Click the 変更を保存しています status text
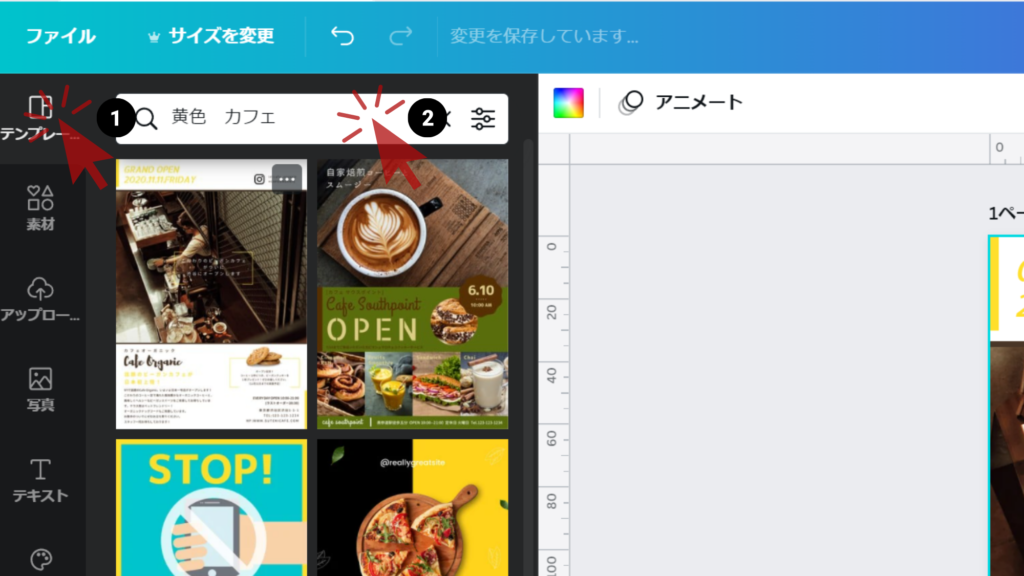Viewport: 1024px width, 576px height. click(544, 36)
